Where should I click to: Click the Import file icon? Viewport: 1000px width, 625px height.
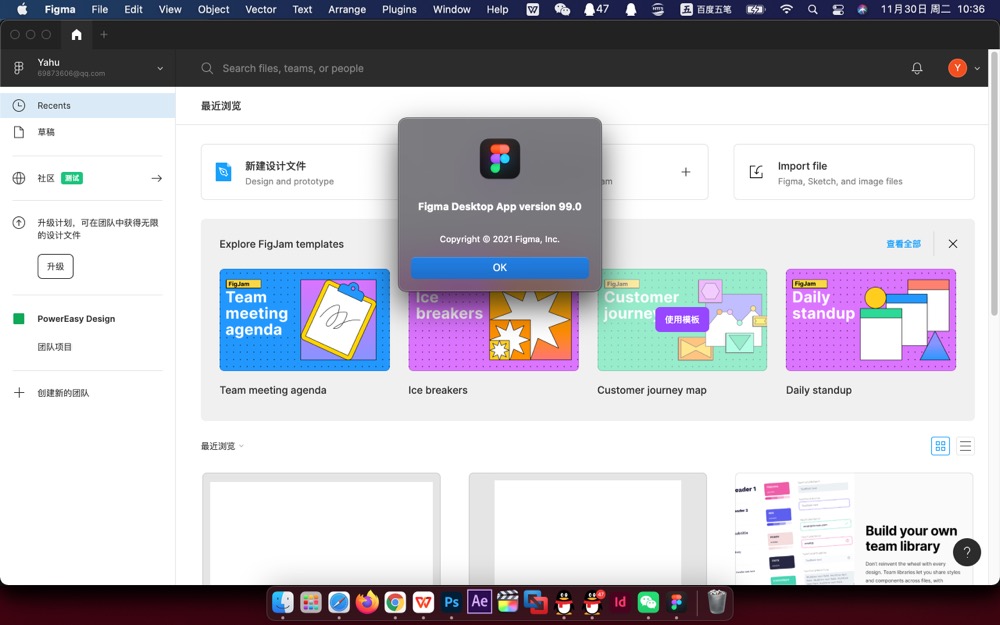pos(756,172)
